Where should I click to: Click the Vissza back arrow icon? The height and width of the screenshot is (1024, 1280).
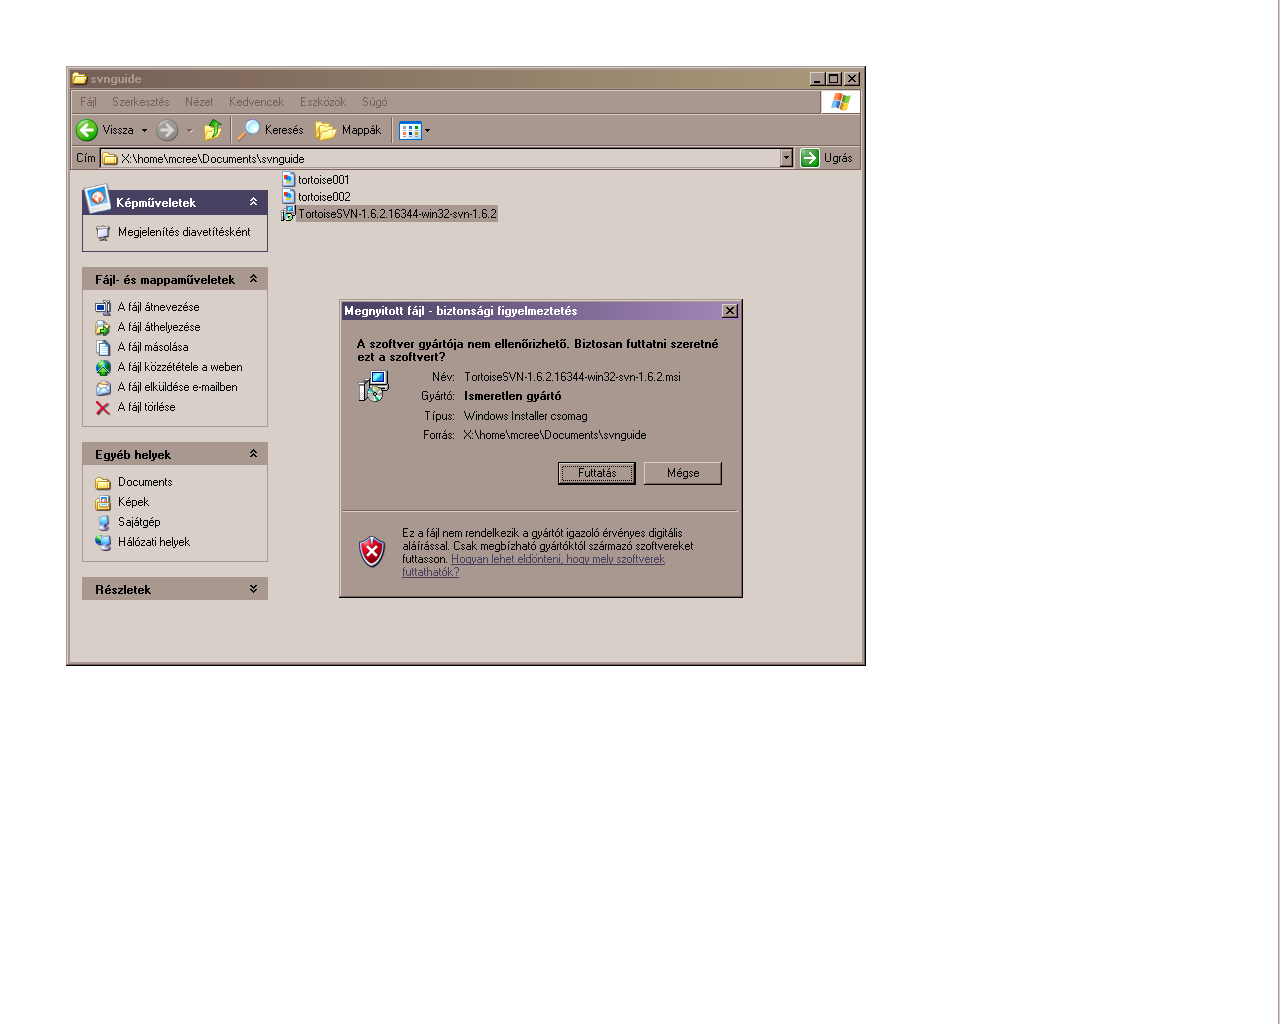pyautogui.click(x=87, y=130)
